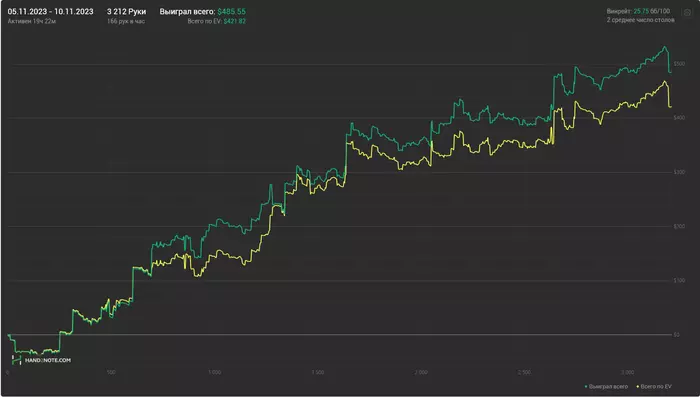Click the $0 y-axis baseline label
The height and width of the screenshot is (397, 700).
(677, 334)
